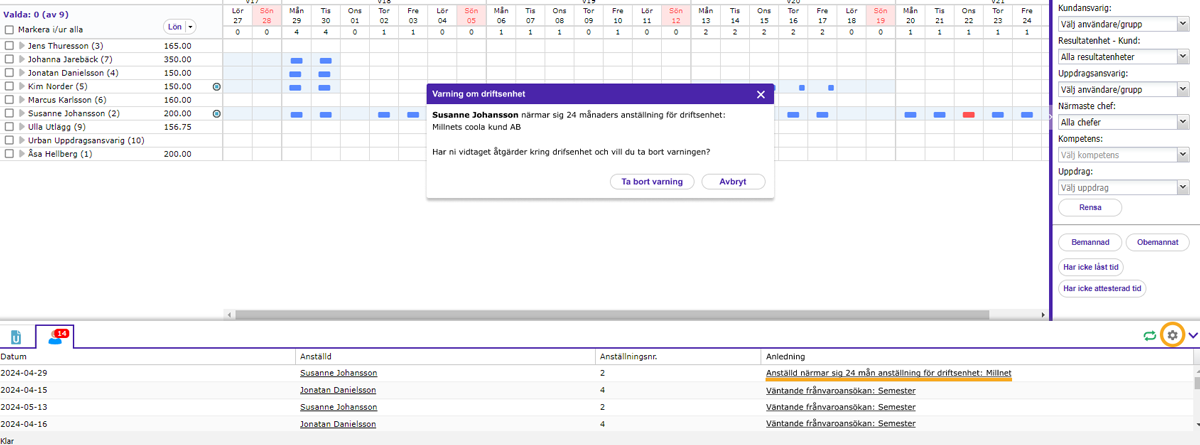
Task: Click the red booking block on Ons 22
Action: pos(968,115)
